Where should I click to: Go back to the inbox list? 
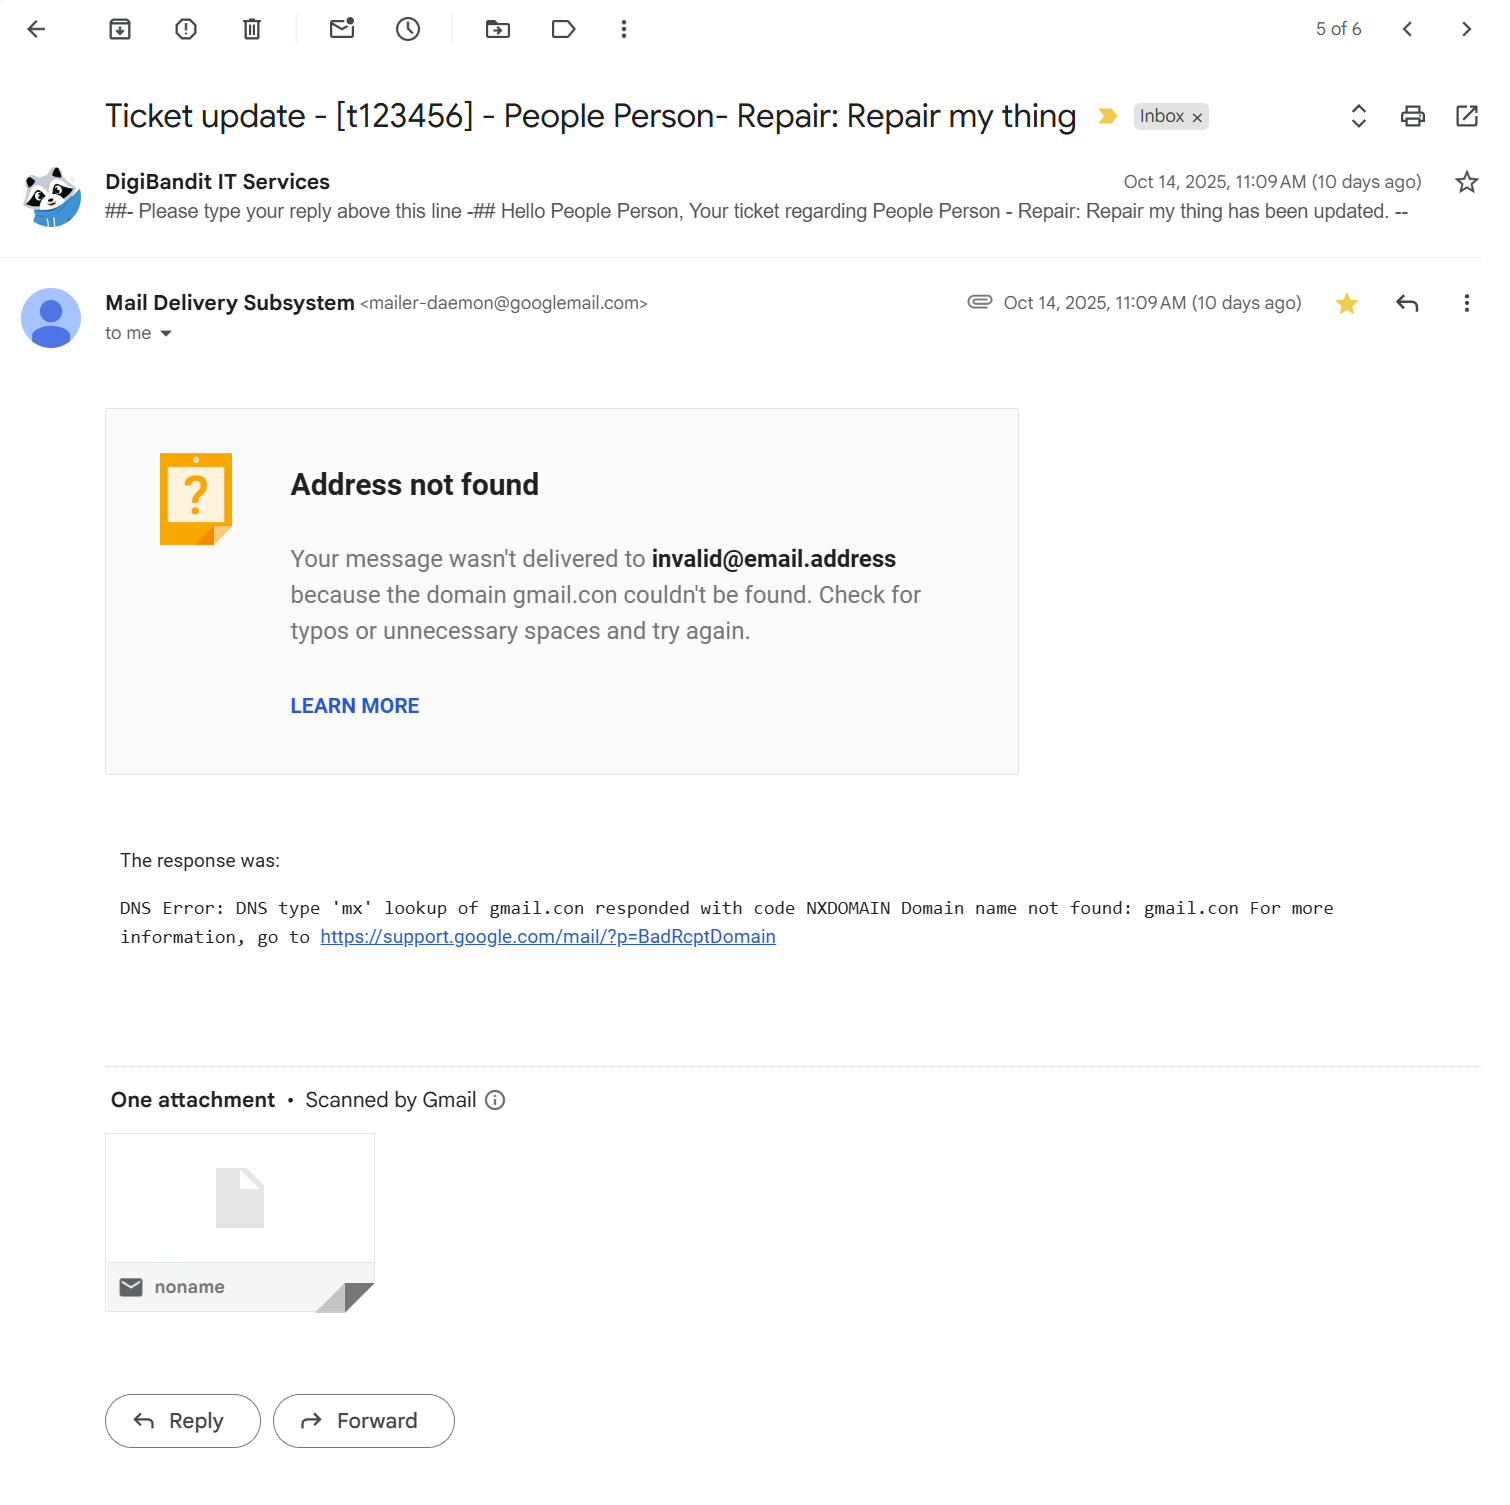pos(37,29)
